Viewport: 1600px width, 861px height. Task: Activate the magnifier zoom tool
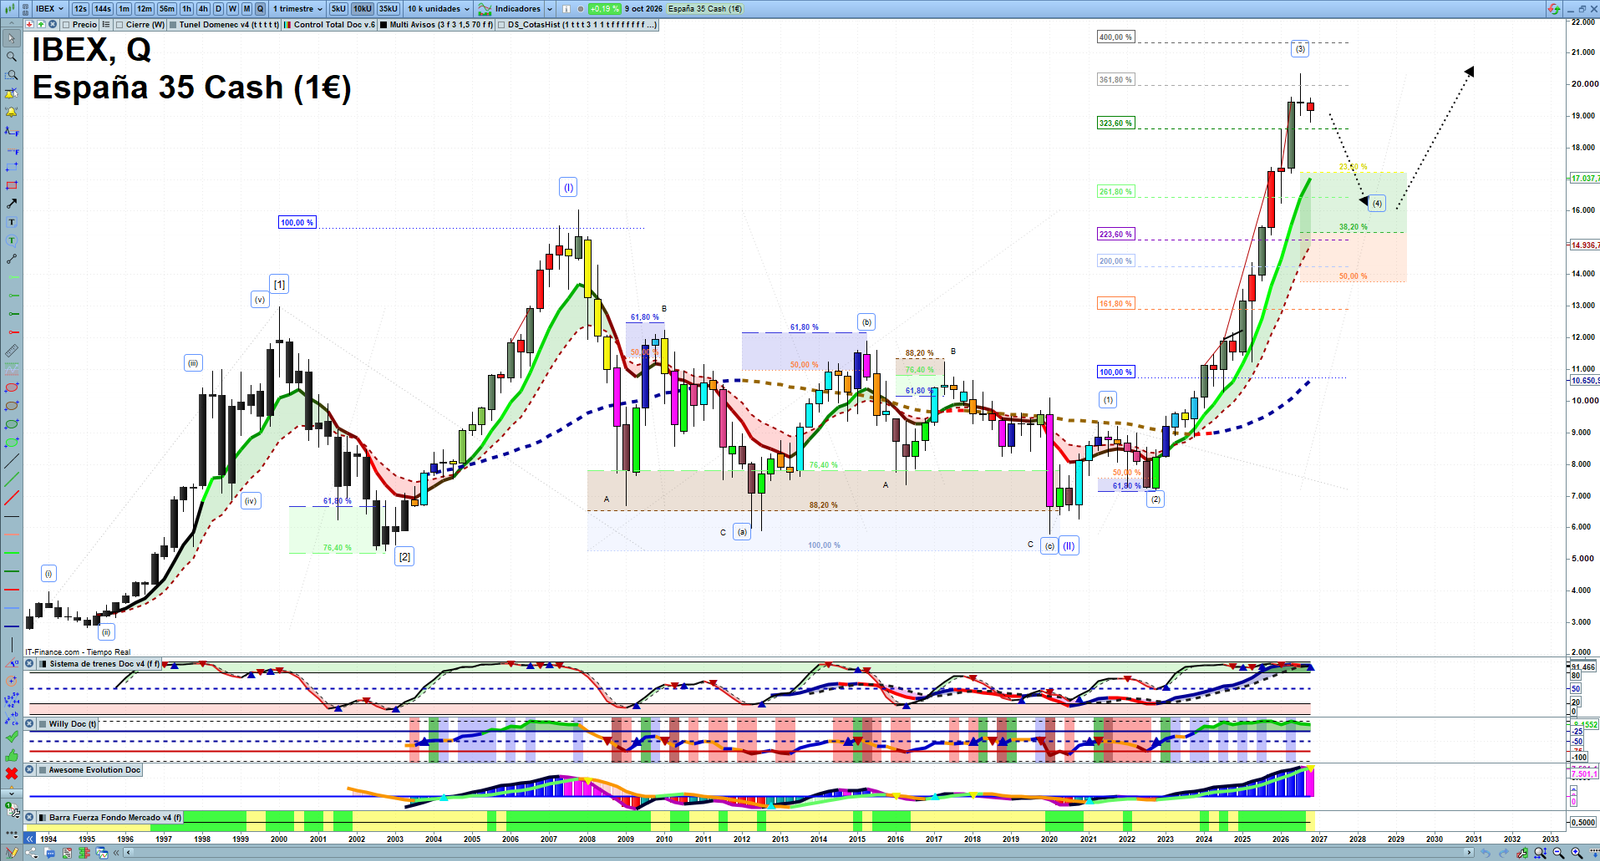pos(12,56)
